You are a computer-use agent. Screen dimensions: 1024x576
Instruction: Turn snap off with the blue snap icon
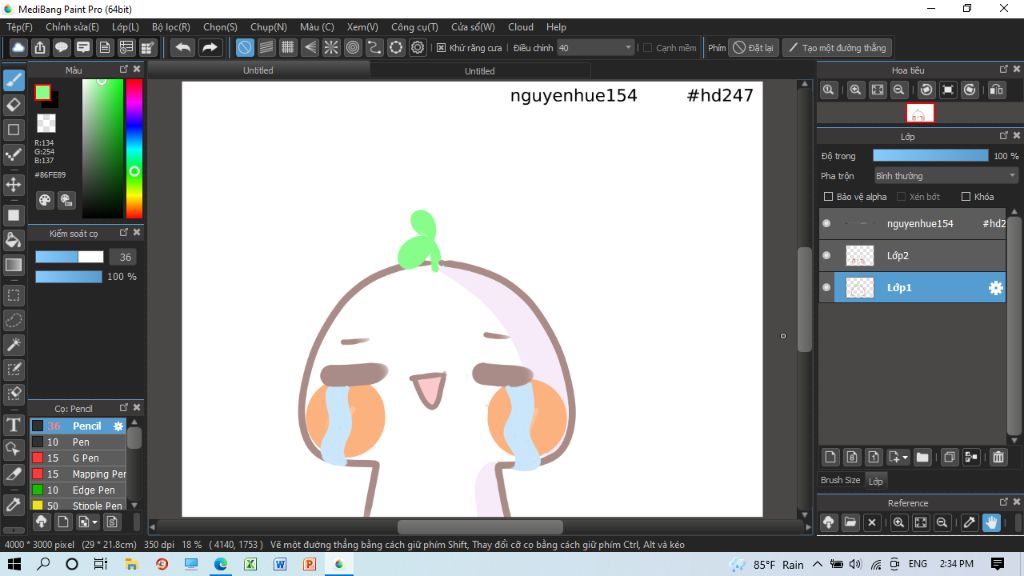point(244,48)
